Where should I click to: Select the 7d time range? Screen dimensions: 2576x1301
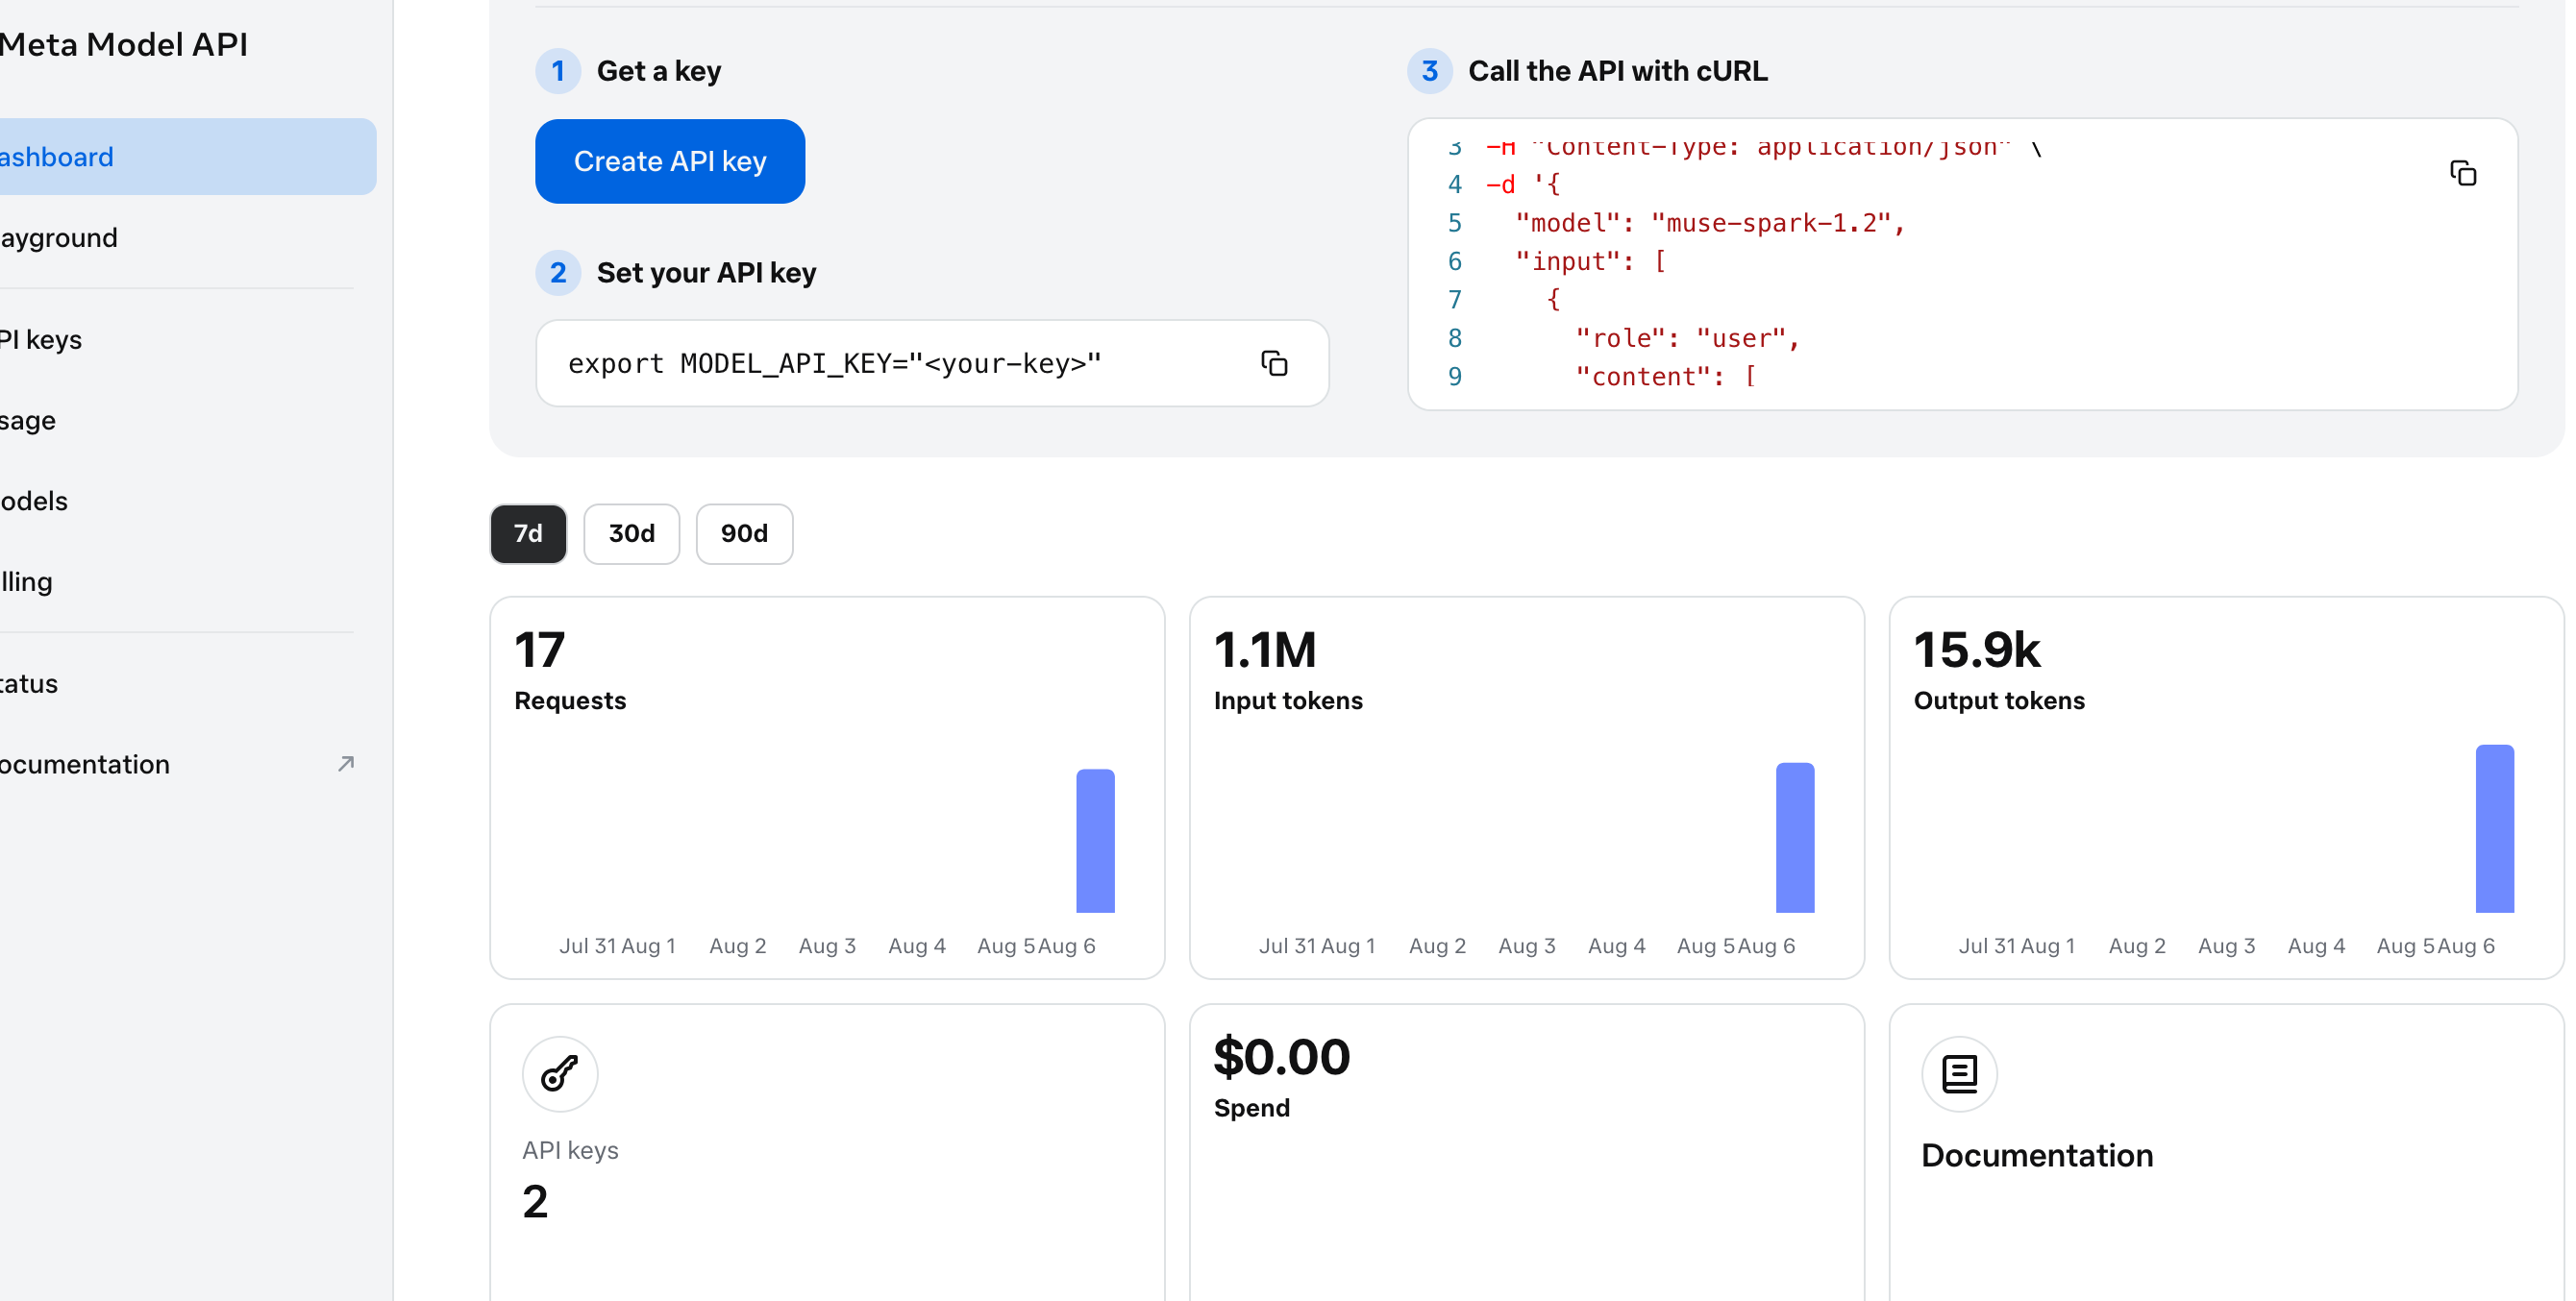pos(528,534)
